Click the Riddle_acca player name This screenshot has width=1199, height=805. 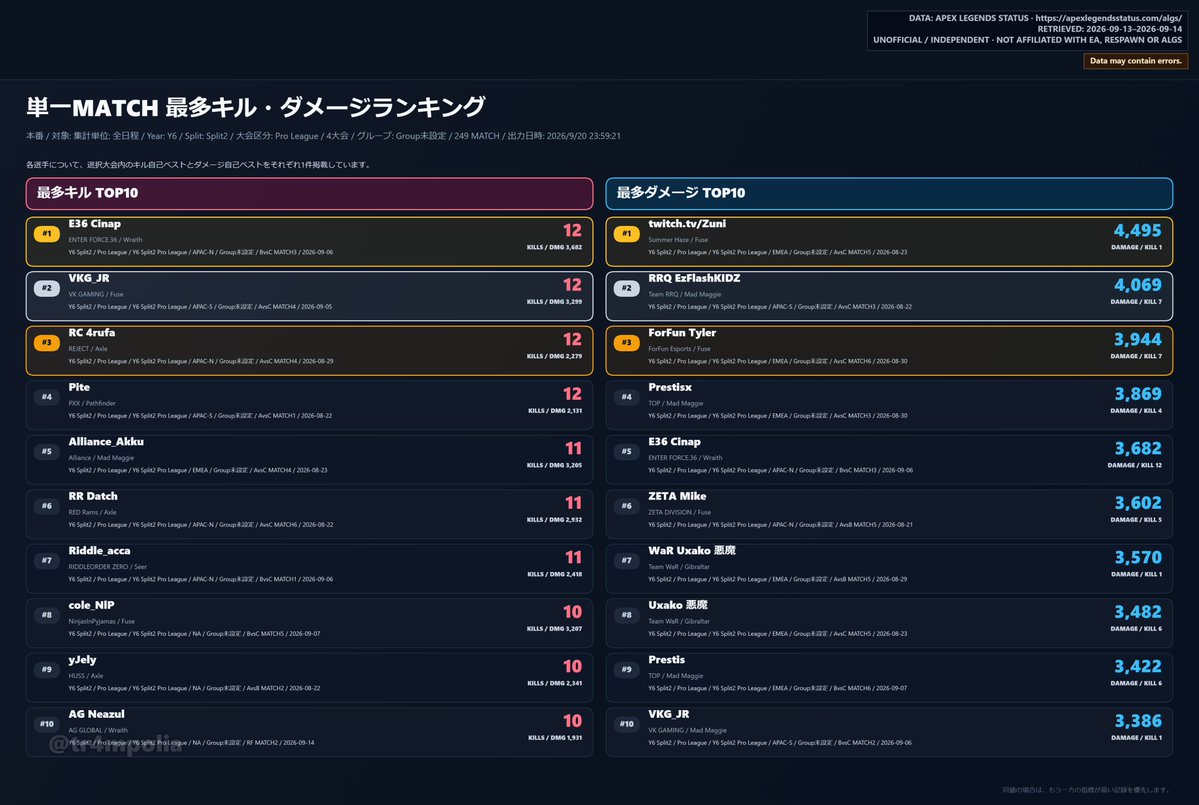click(x=99, y=550)
